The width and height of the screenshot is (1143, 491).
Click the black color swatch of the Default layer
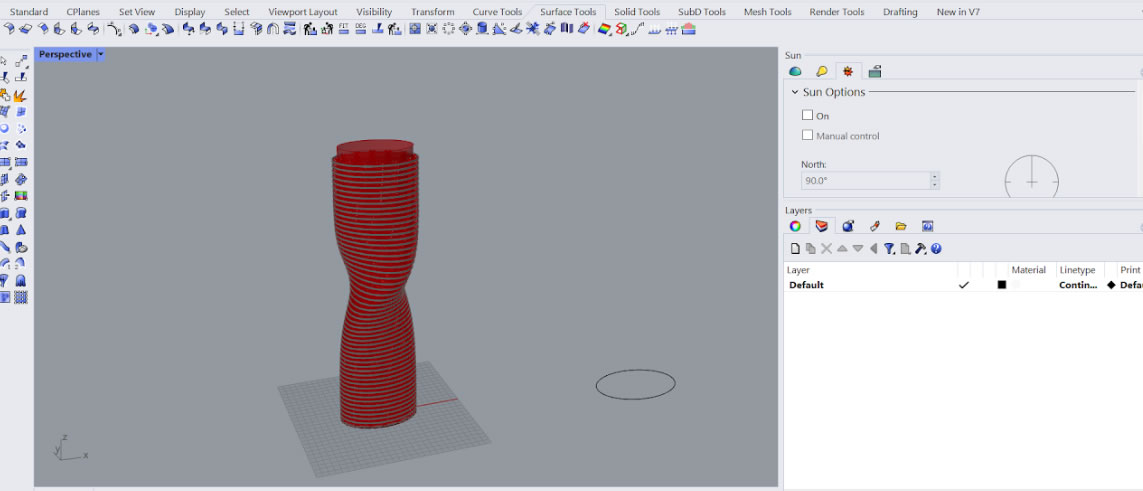1001,285
